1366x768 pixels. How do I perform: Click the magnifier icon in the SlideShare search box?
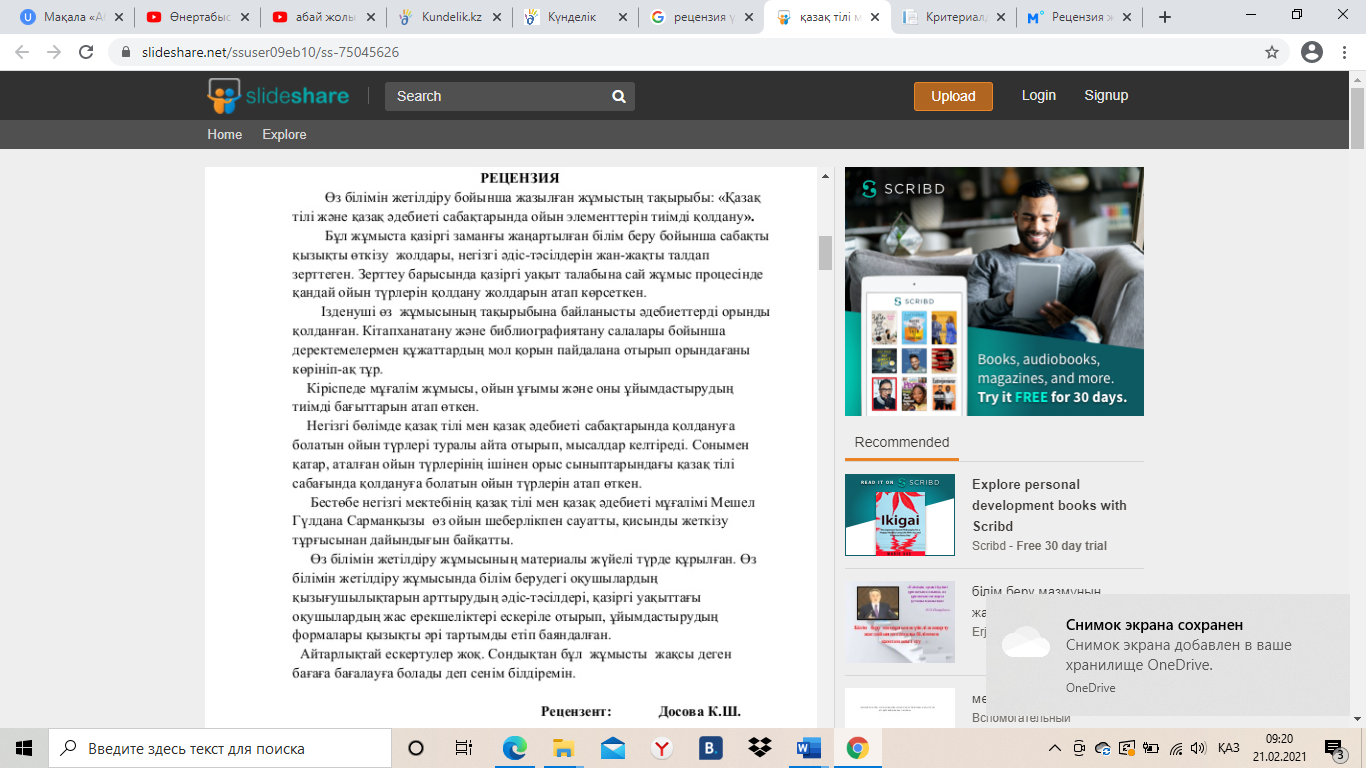(x=619, y=96)
